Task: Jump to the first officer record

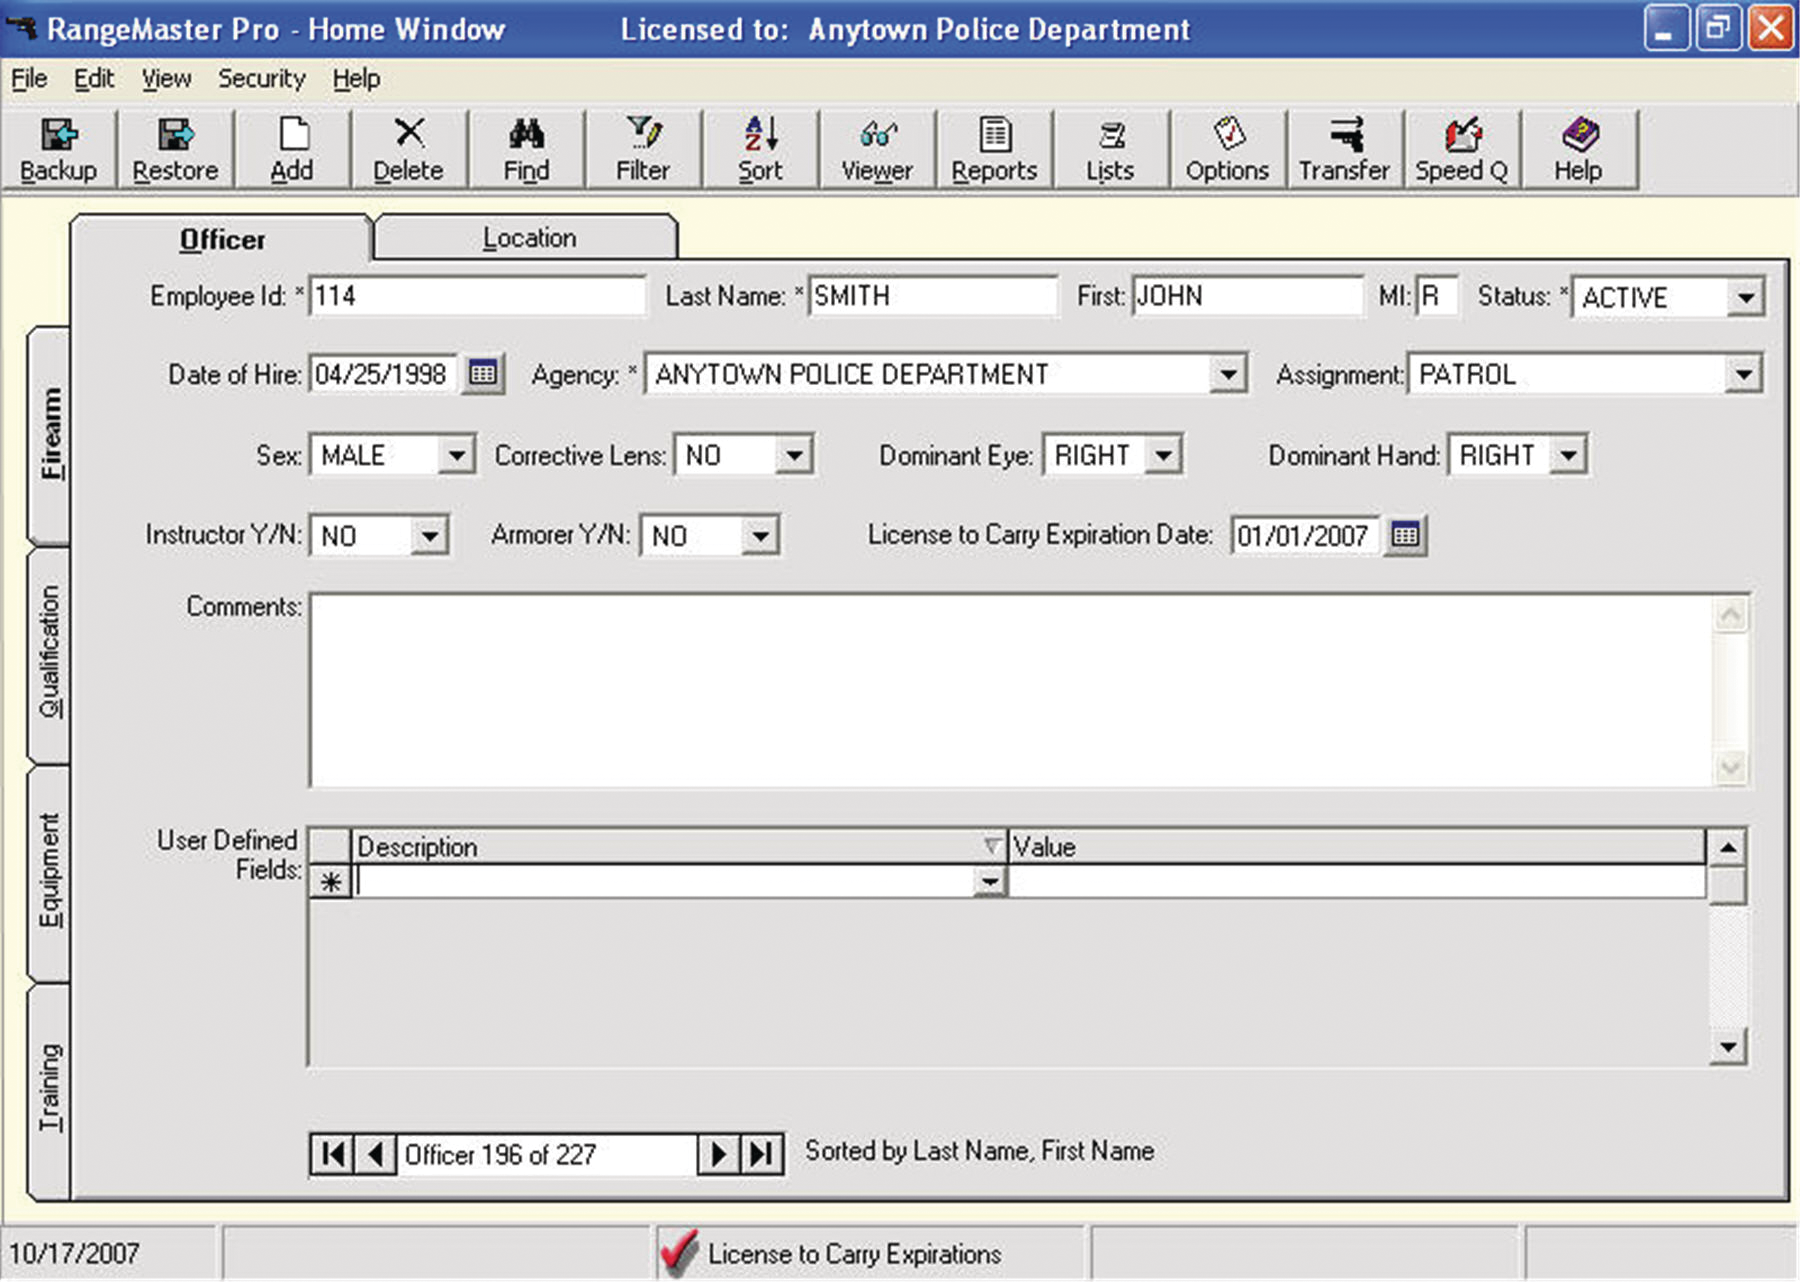Action: pyautogui.click(x=332, y=1155)
